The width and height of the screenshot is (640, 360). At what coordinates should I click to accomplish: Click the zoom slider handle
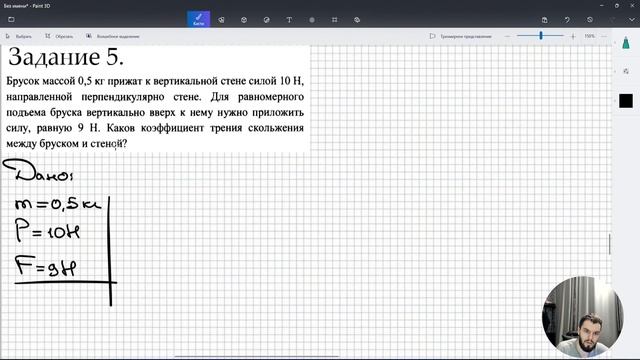(541, 36)
